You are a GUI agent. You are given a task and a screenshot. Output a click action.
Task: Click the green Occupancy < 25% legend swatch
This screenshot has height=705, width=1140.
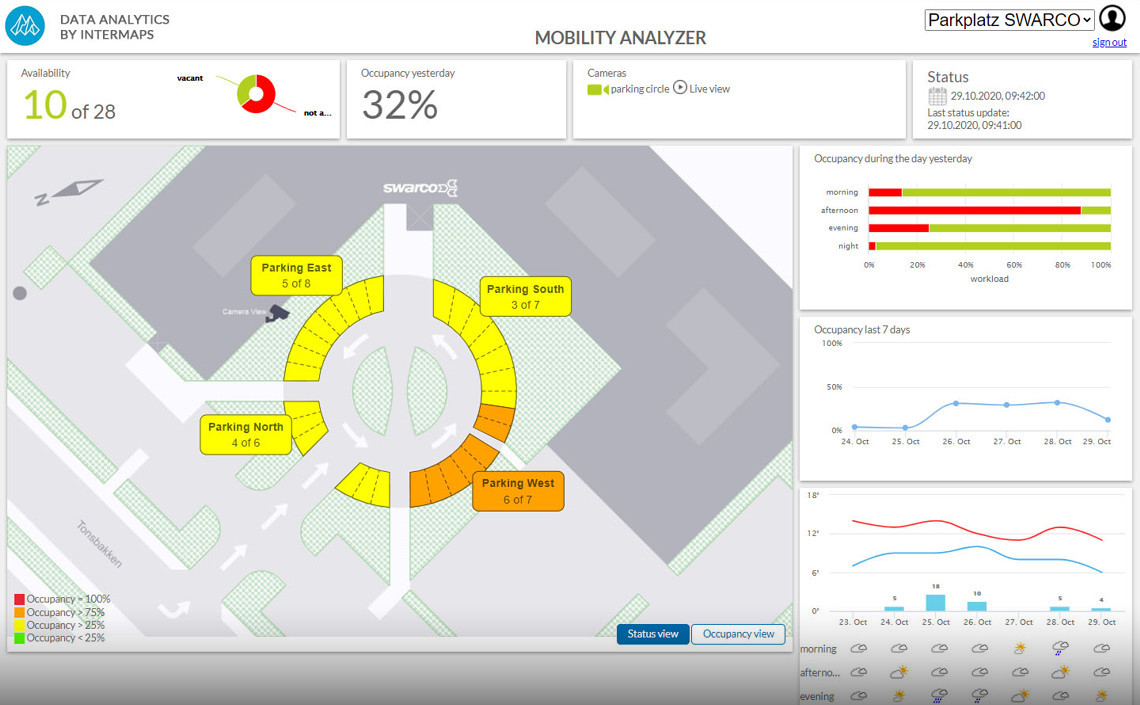(20, 638)
